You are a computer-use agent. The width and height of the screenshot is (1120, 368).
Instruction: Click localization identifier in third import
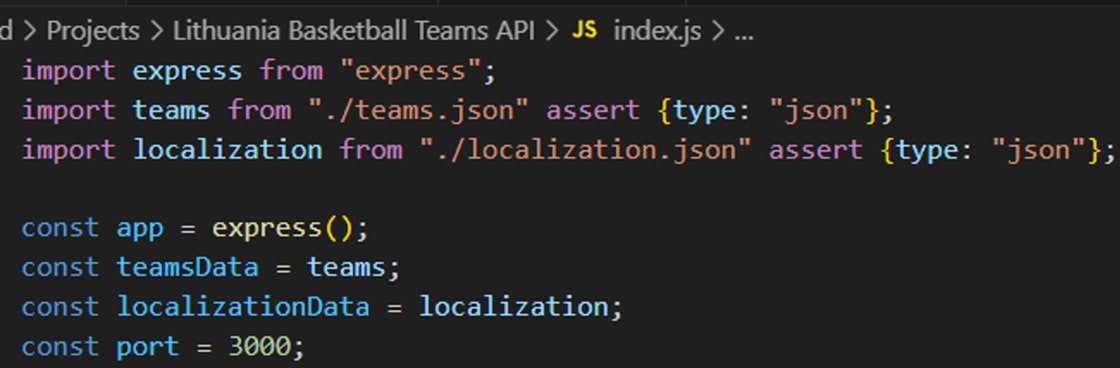coord(228,150)
